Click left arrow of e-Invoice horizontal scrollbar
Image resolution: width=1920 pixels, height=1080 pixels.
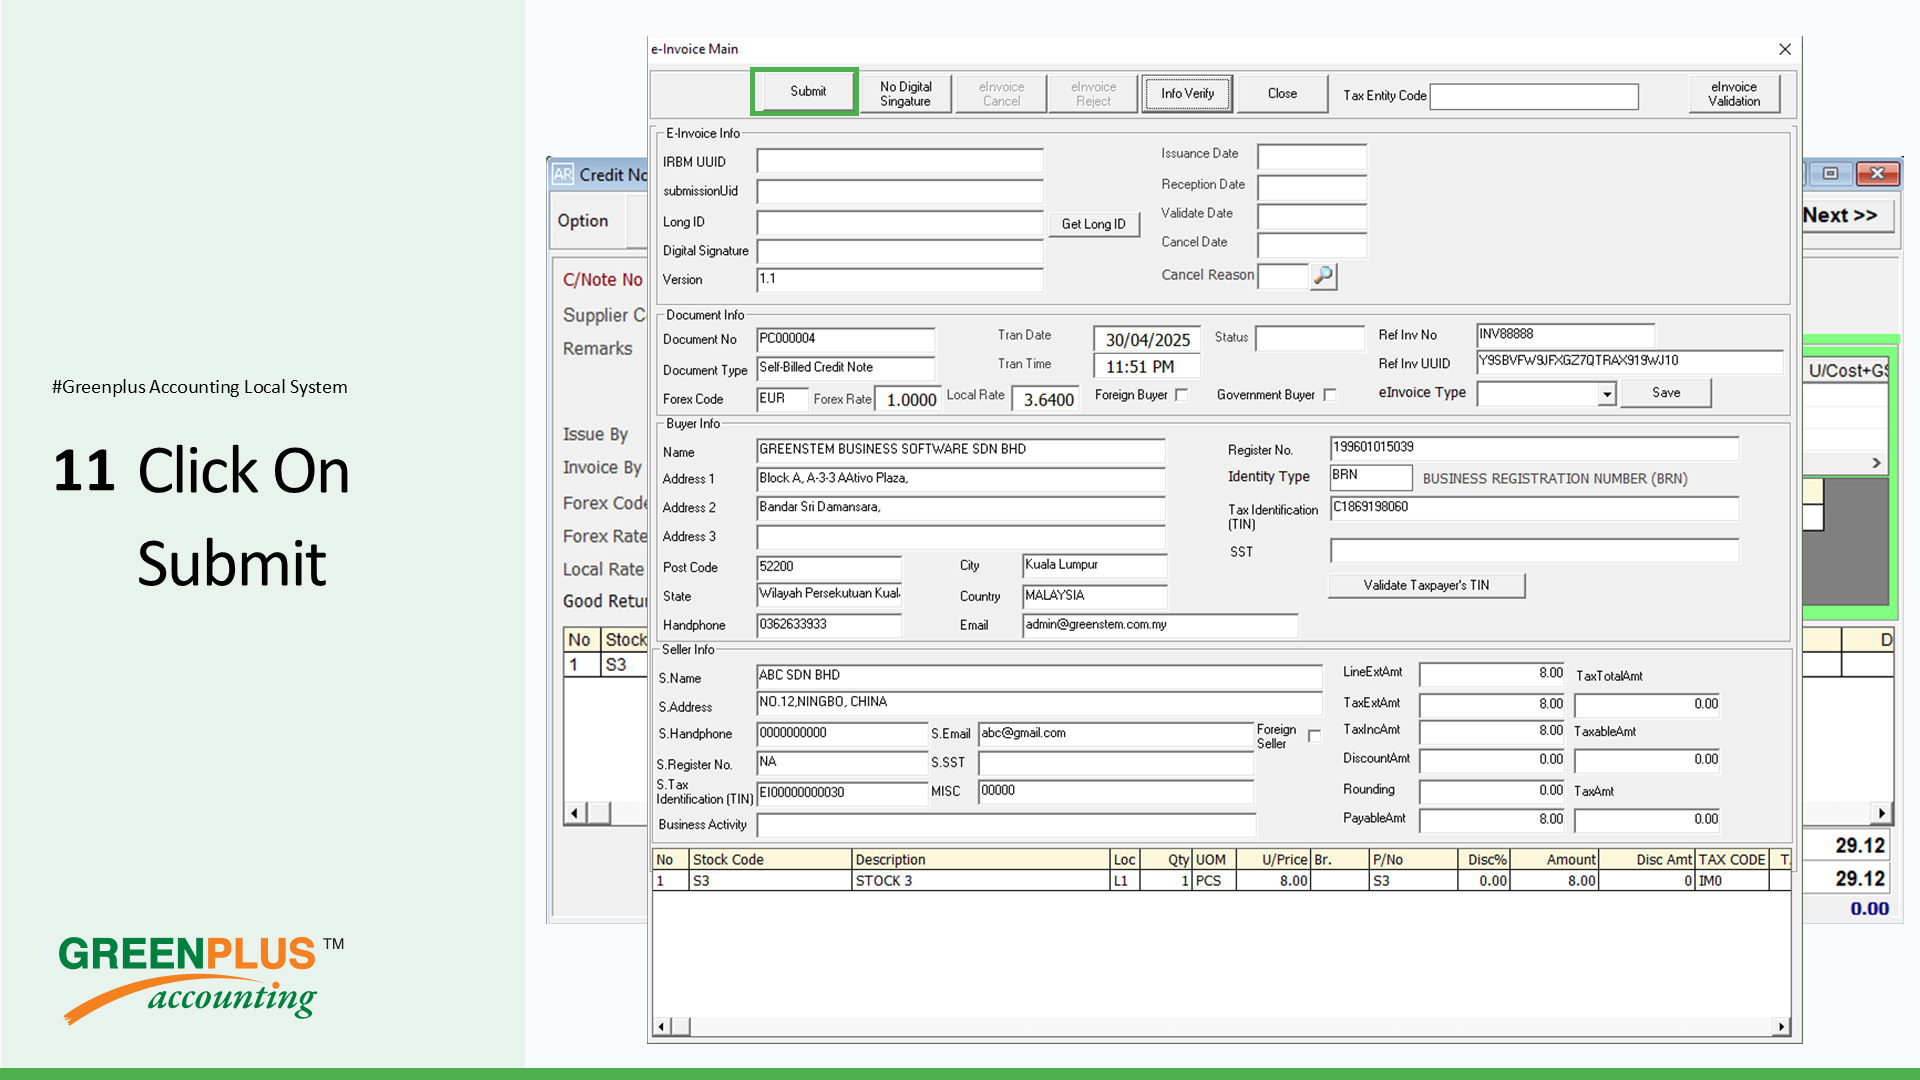[661, 1027]
